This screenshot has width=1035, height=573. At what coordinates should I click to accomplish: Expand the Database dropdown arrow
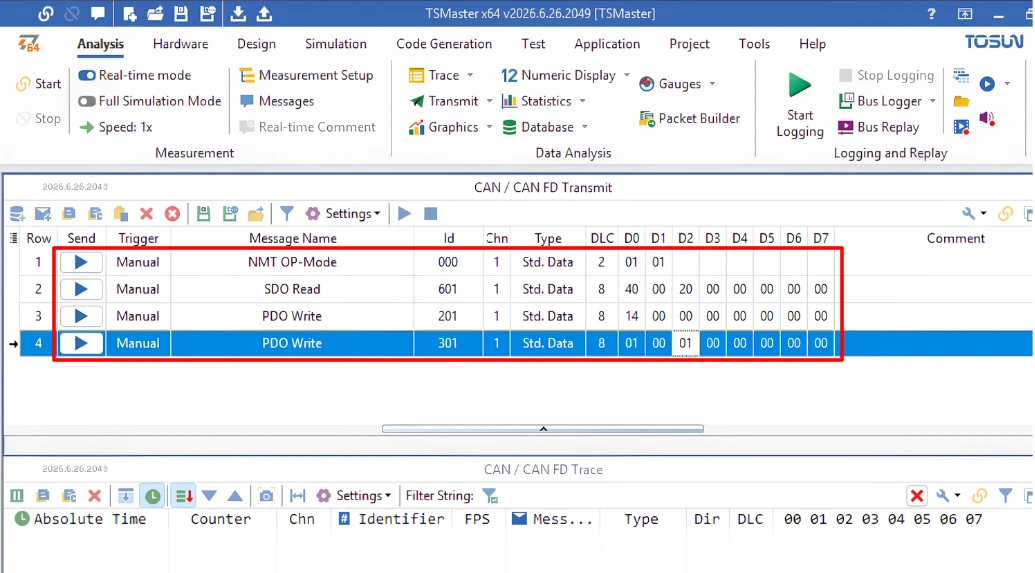pos(584,127)
